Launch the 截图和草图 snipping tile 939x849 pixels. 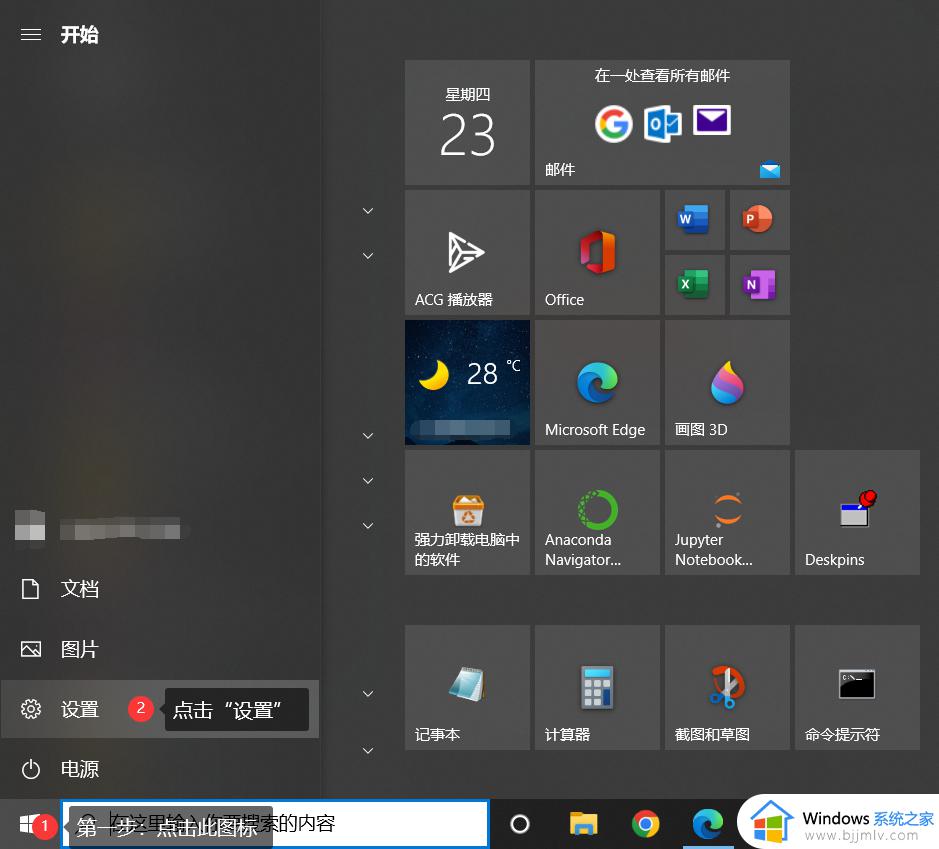point(727,687)
